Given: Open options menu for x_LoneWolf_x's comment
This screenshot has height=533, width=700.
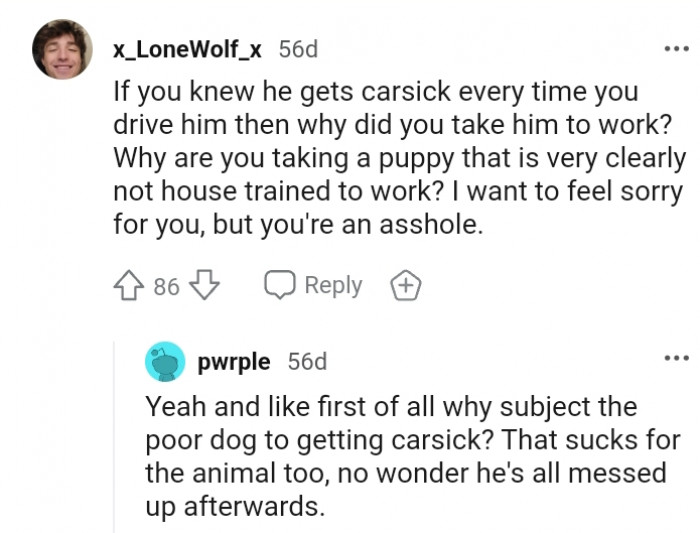Looking at the screenshot, I should [x=677, y=49].
